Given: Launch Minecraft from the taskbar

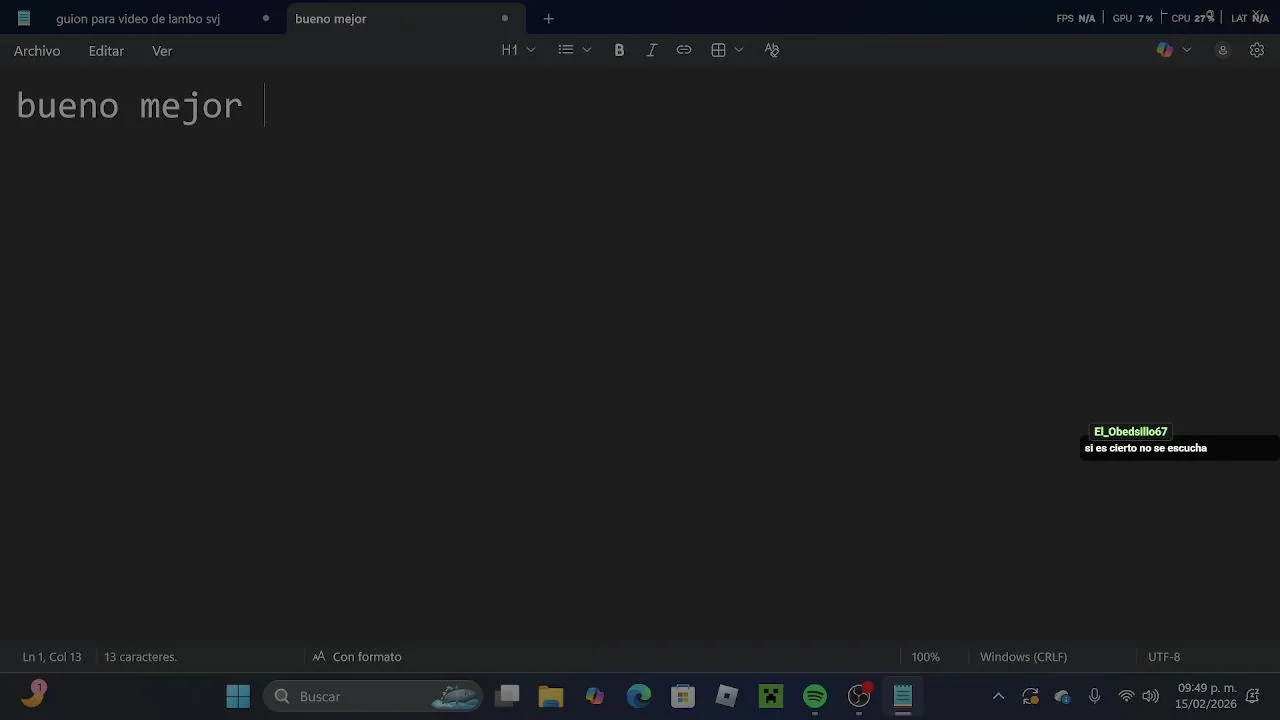Looking at the screenshot, I should click(x=771, y=696).
